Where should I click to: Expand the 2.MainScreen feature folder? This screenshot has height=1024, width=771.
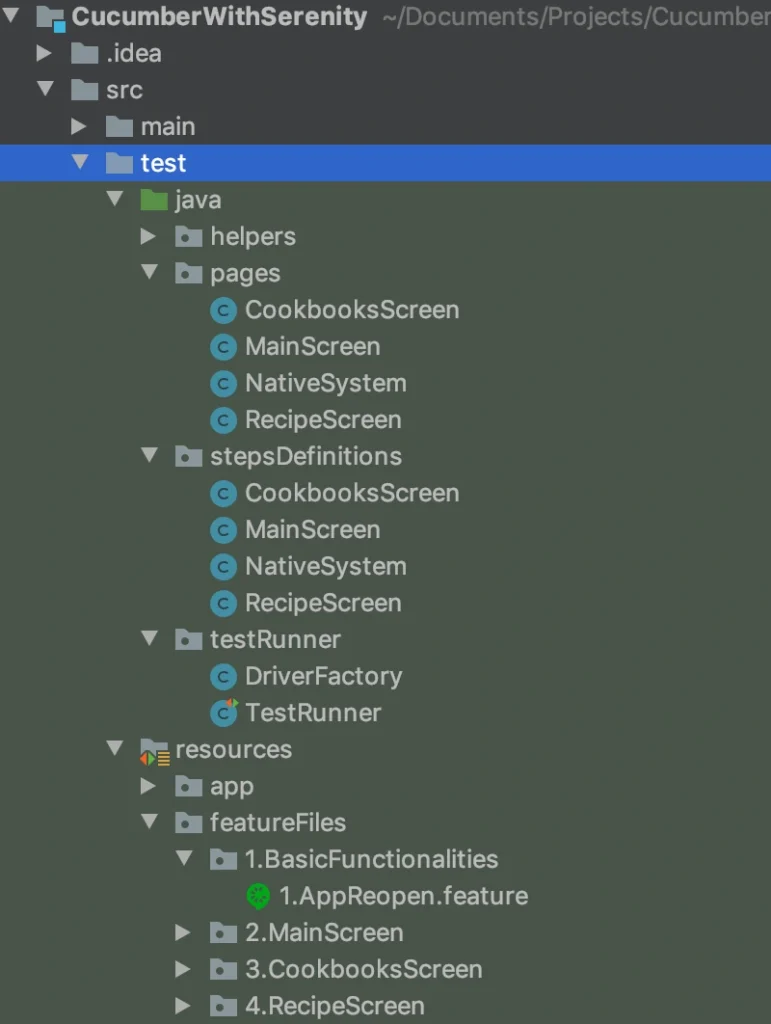pyautogui.click(x=183, y=933)
